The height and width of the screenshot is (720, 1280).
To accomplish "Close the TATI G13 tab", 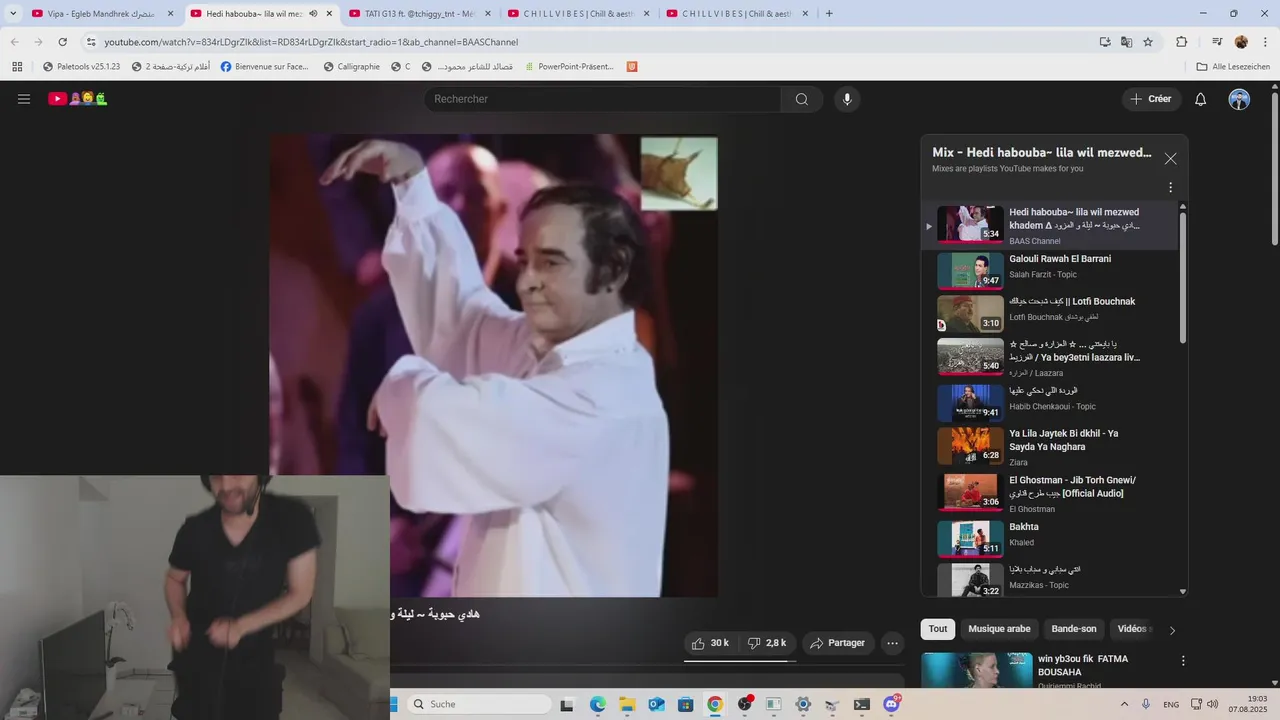I will (487, 14).
